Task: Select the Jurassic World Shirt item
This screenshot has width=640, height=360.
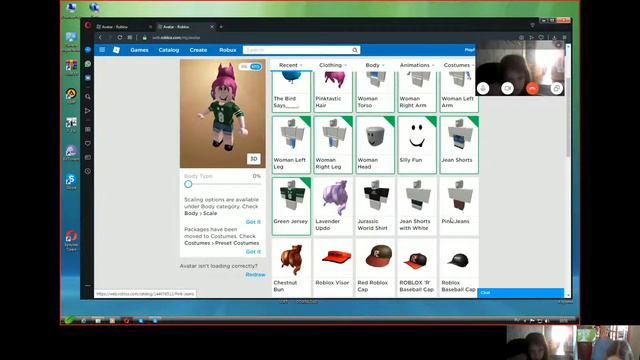Action: coord(375,207)
